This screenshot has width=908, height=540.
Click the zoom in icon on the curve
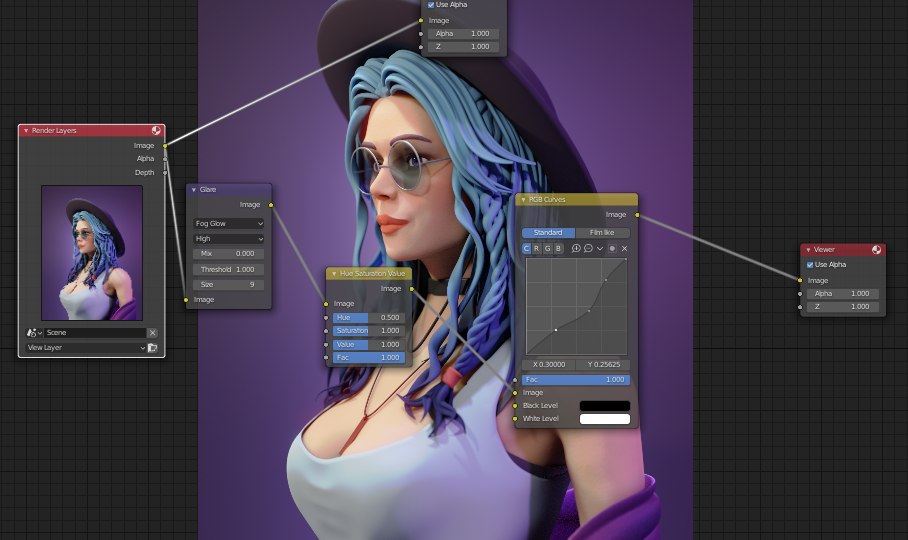pyautogui.click(x=576, y=248)
